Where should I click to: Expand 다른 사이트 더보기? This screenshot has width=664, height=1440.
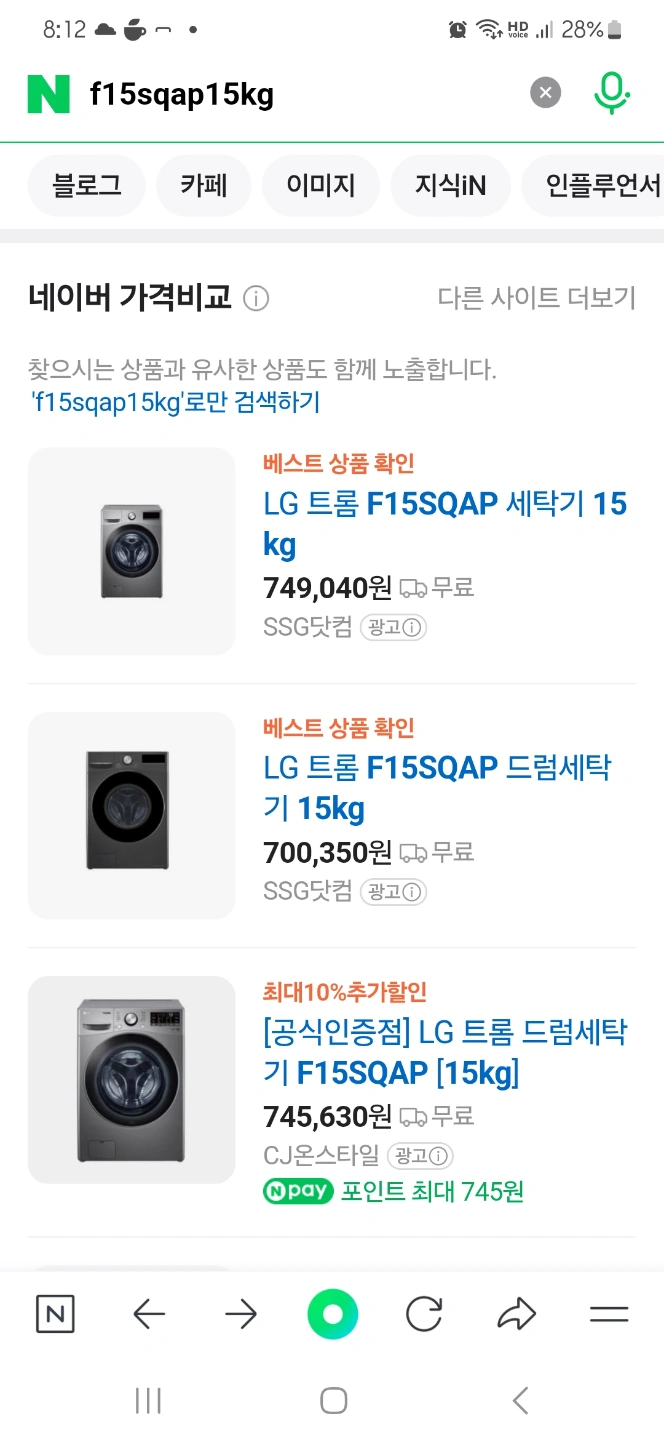(x=538, y=296)
